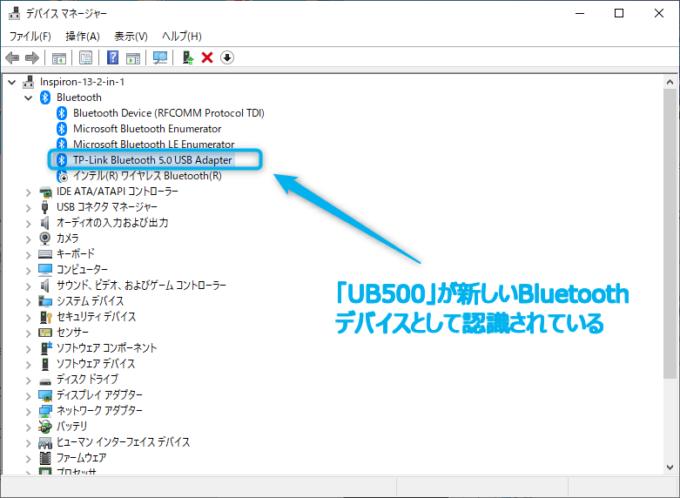Open the 操作(A) menu
This screenshot has height=498, width=680.
[x=82, y=36]
